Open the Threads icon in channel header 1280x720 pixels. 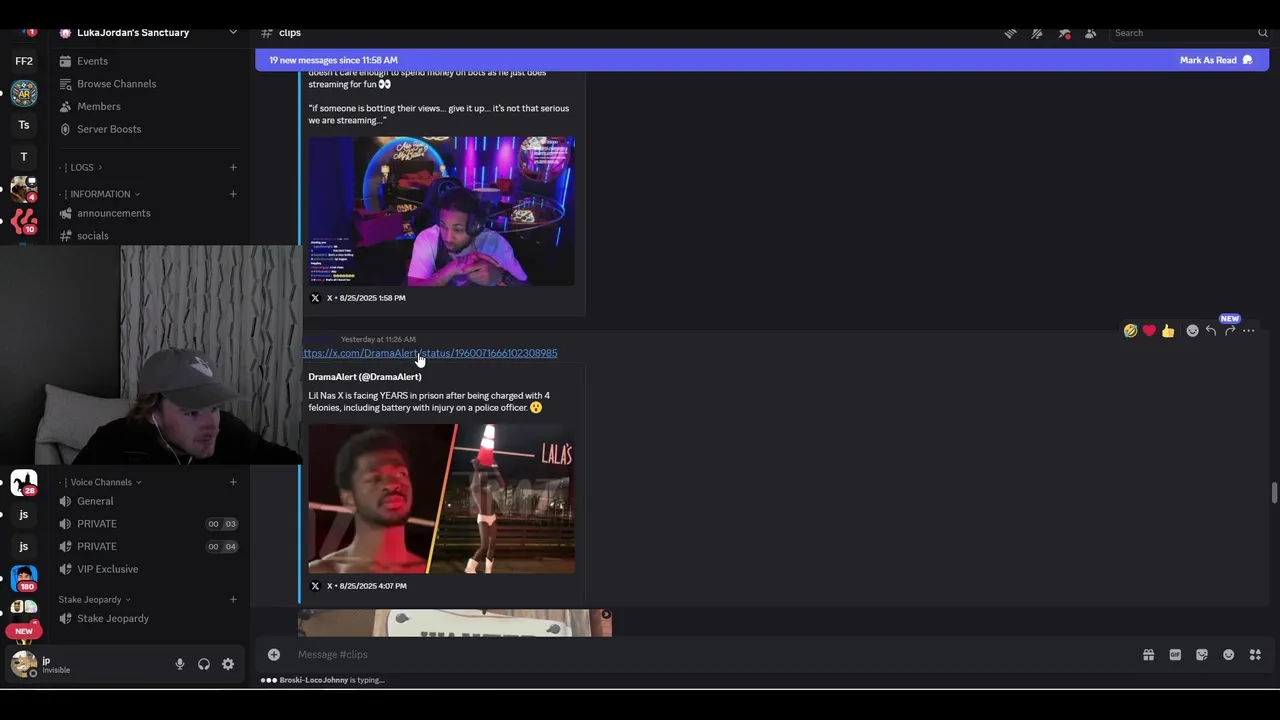(1011, 33)
